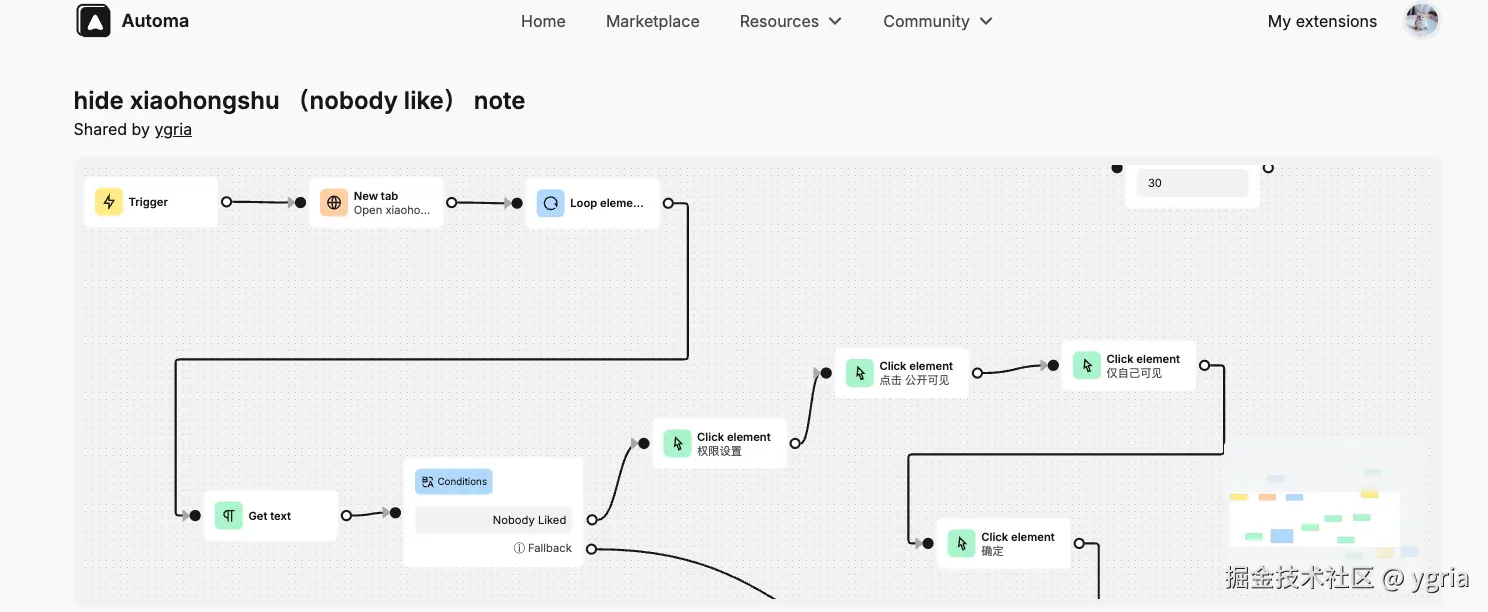Click the Automa brand name
Viewport: 1488px width, 612px height.
[155, 21]
